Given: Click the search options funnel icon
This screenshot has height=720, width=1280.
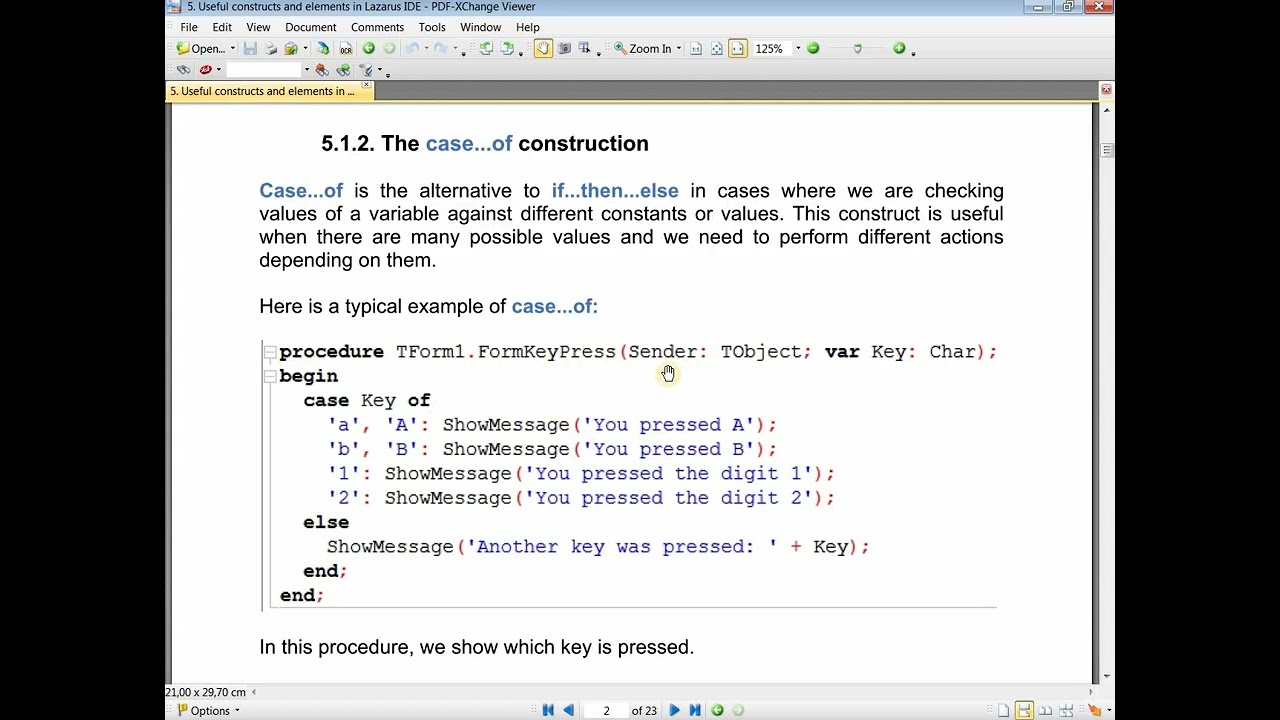Looking at the screenshot, I should (366, 70).
